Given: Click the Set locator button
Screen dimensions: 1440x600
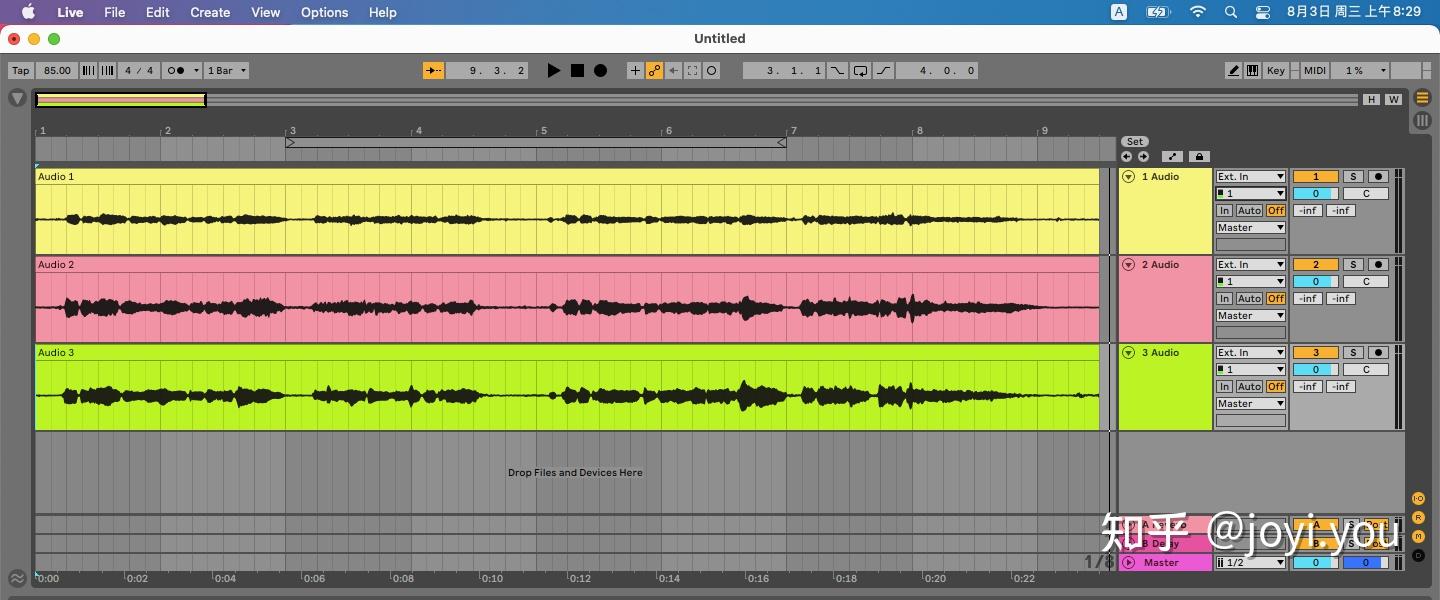Looking at the screenshot, I should pyautogui.click(x=1134, y=141).
